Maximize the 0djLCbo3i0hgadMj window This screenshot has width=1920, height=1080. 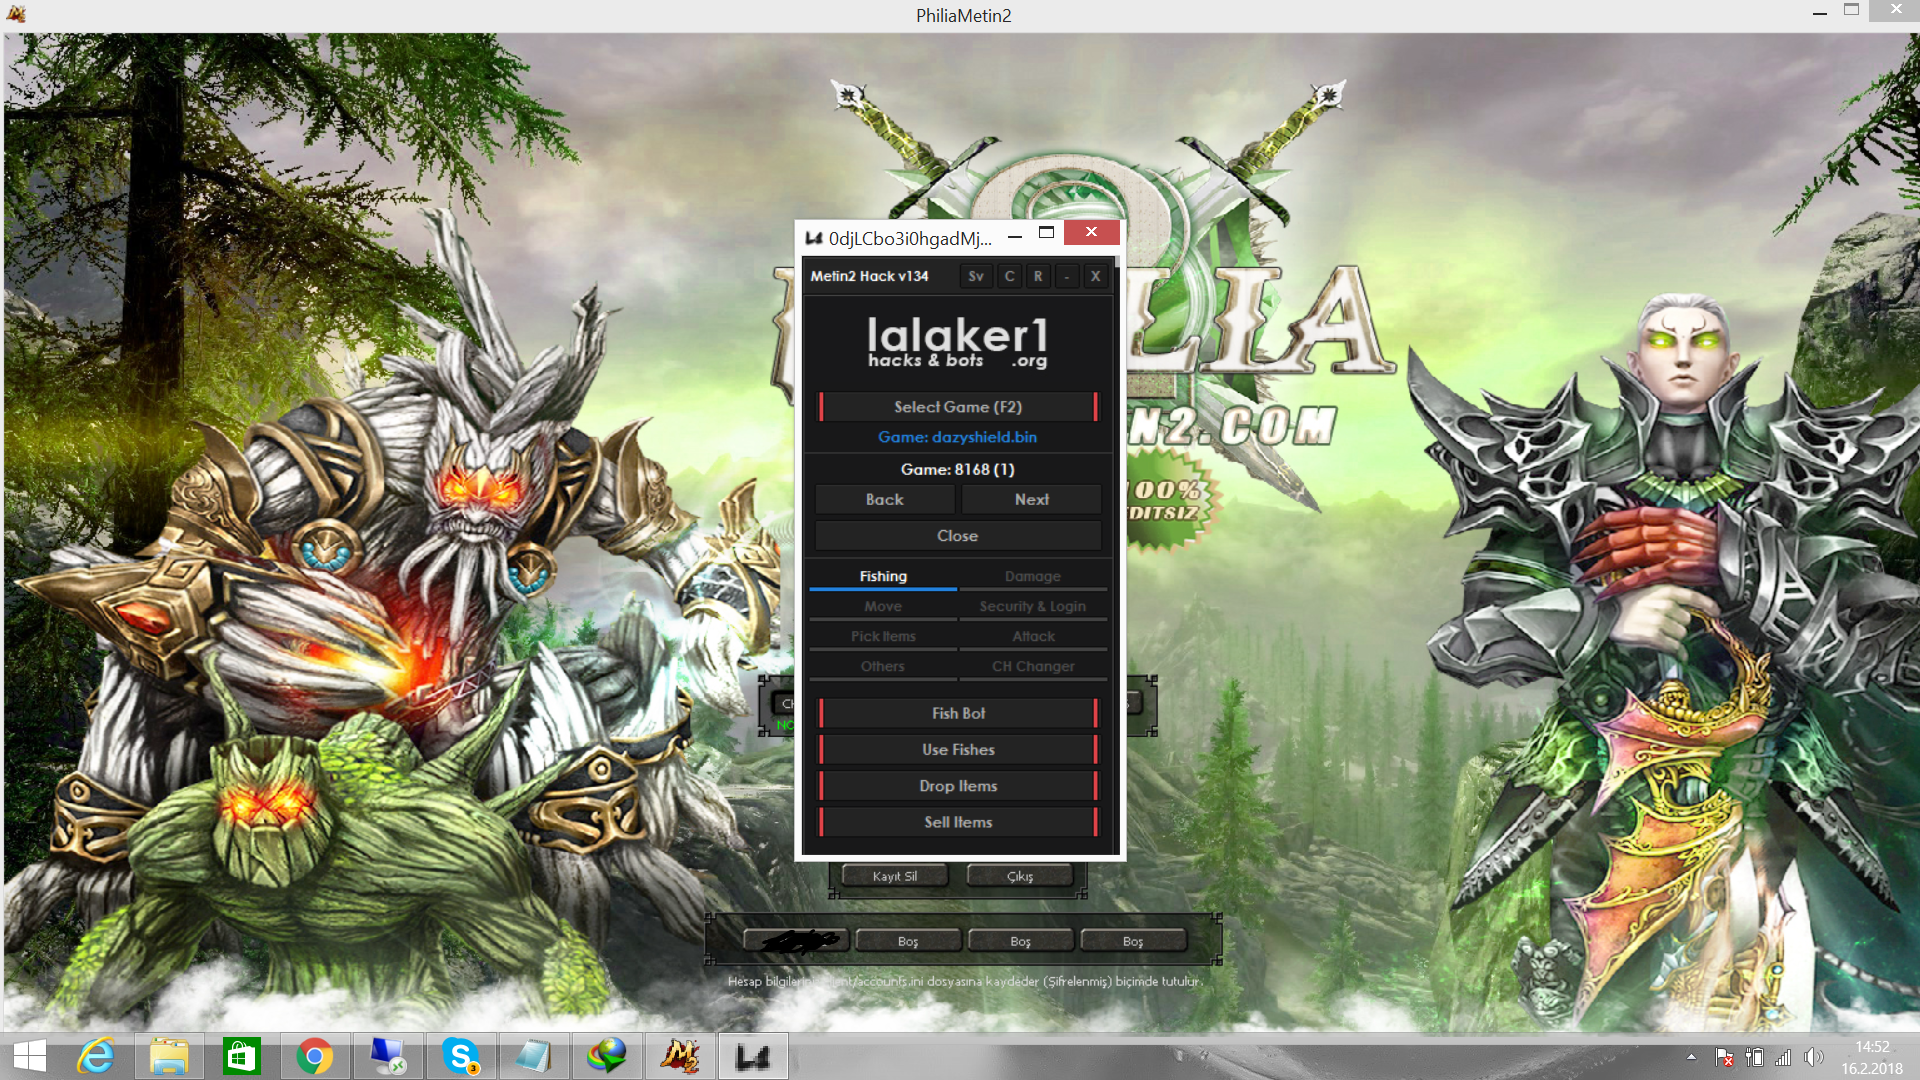1047,233
